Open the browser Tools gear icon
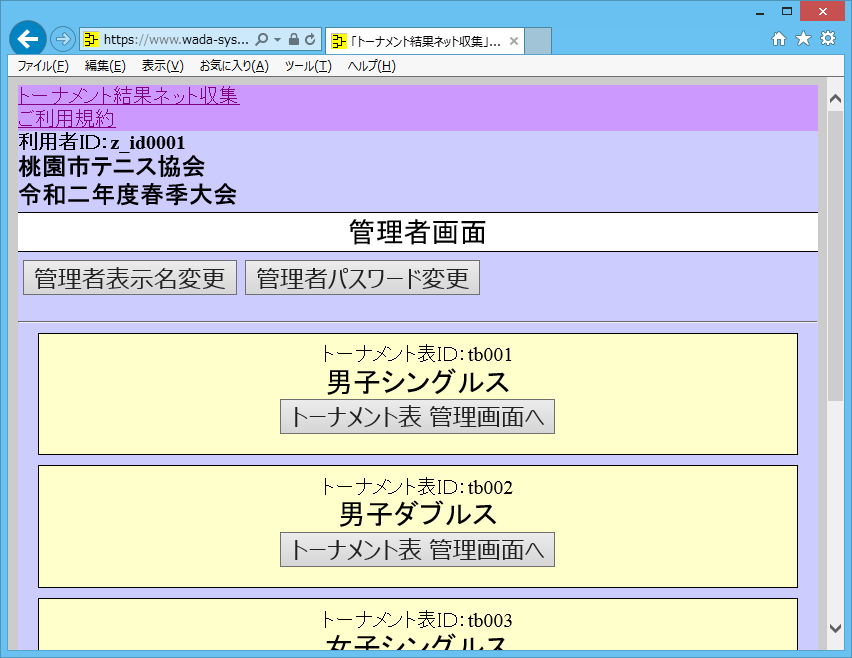 [827, 39]
